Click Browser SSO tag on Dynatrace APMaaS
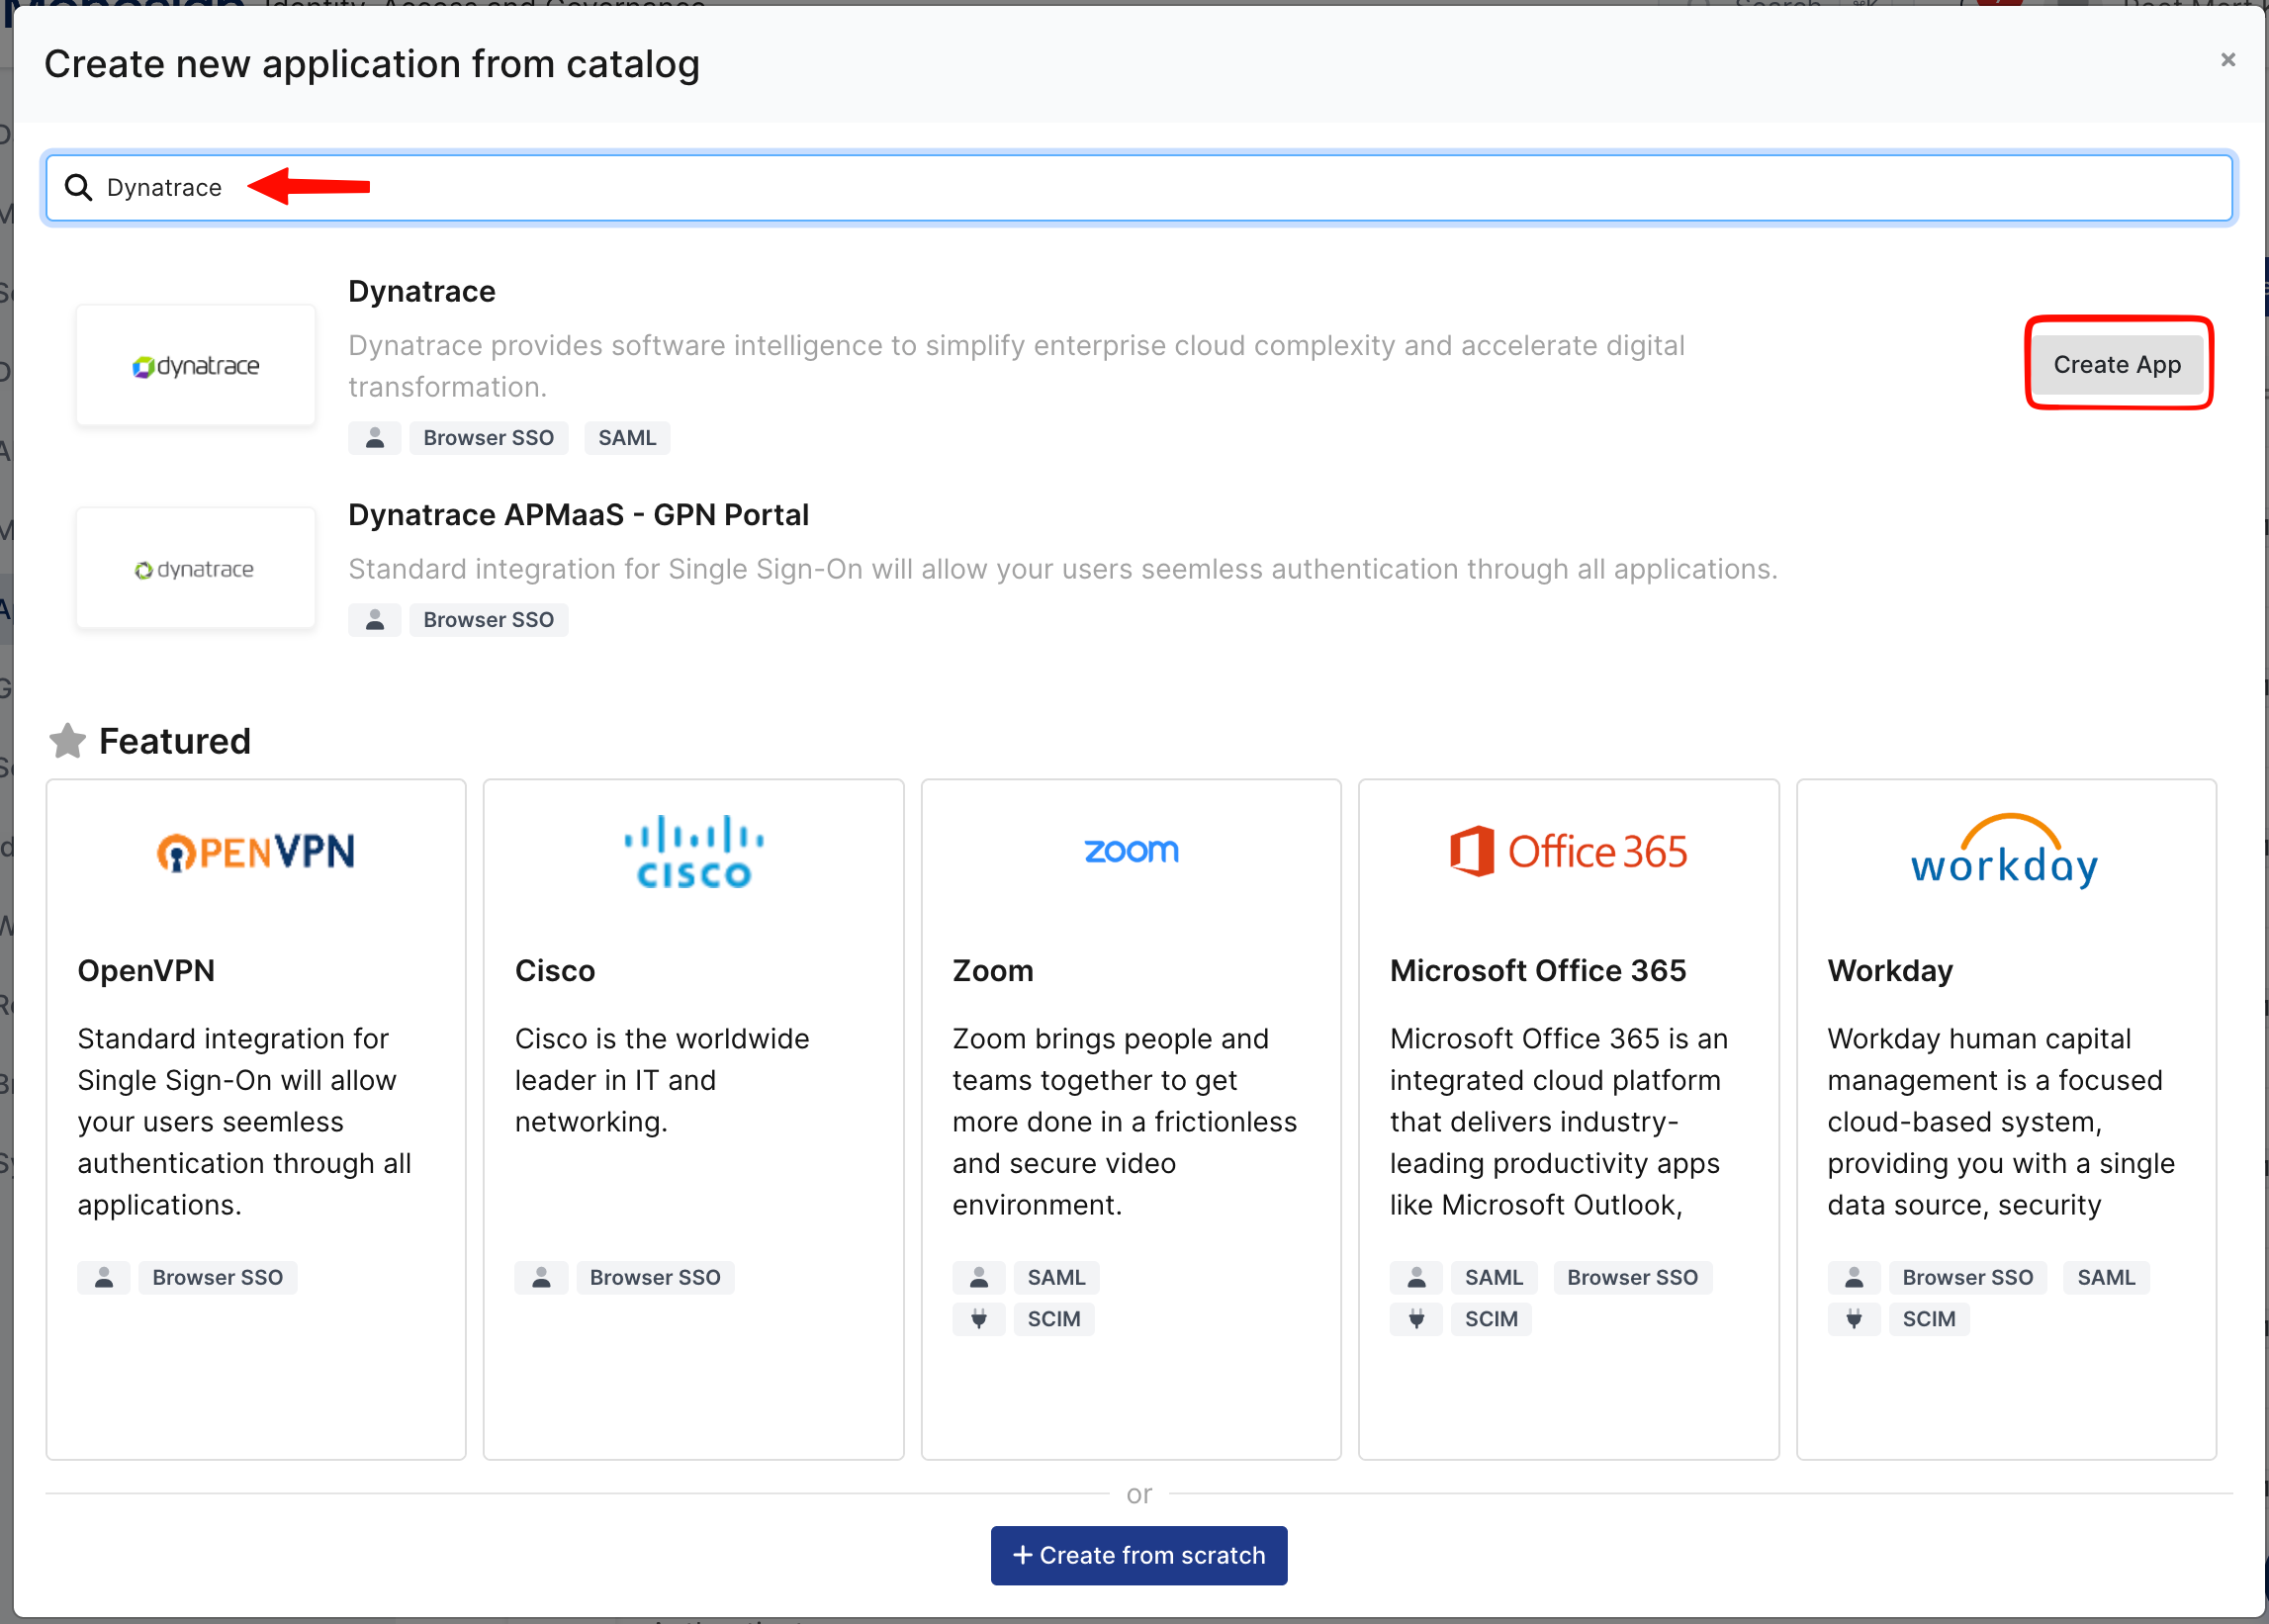Screen dimensions: 2269x1624 (x=488, y=620)
